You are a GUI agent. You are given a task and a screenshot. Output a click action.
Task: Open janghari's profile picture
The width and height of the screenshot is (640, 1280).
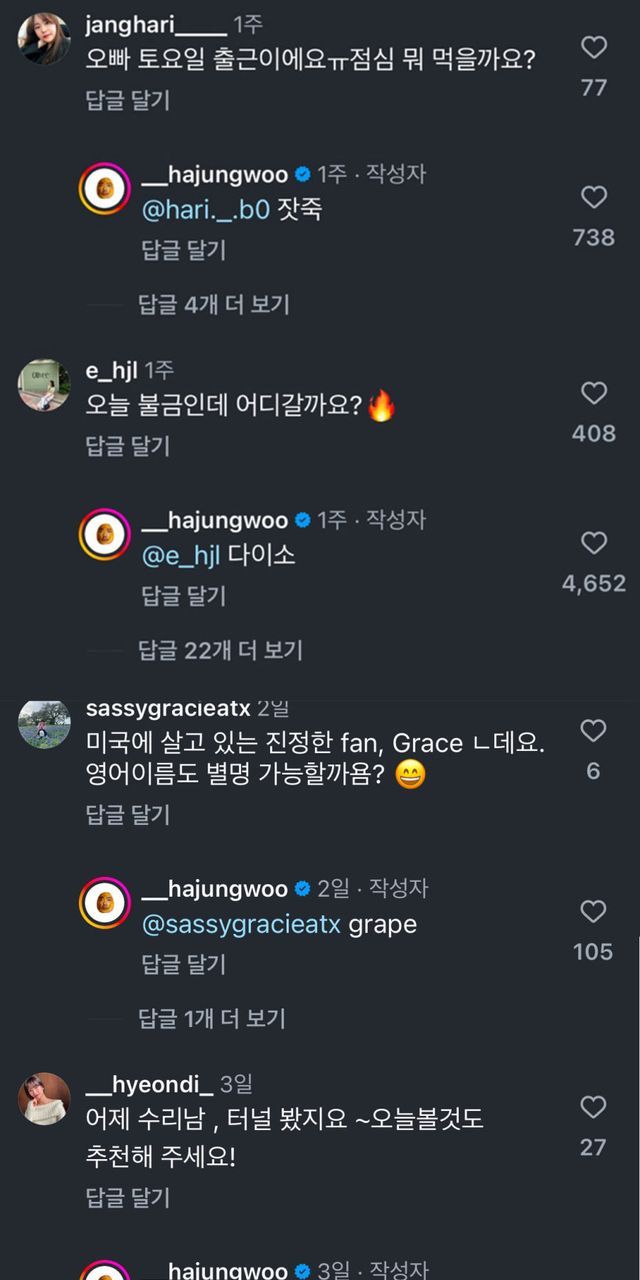click(45, 39)
